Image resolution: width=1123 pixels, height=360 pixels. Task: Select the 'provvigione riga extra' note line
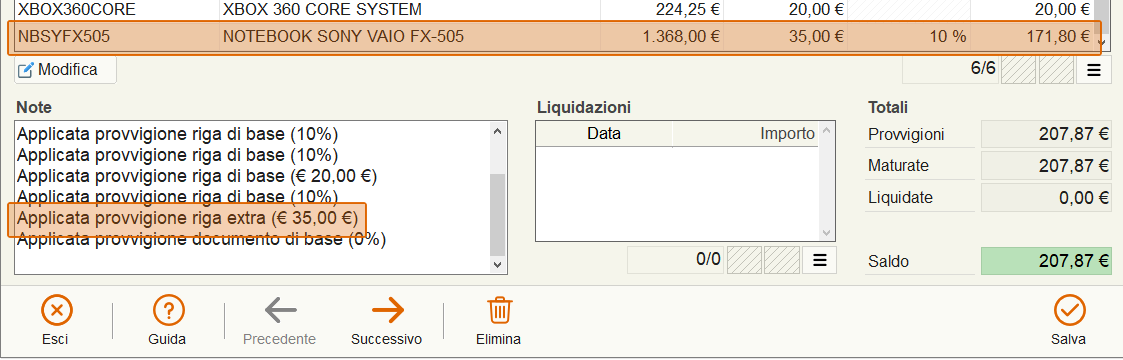coord(188,218)
